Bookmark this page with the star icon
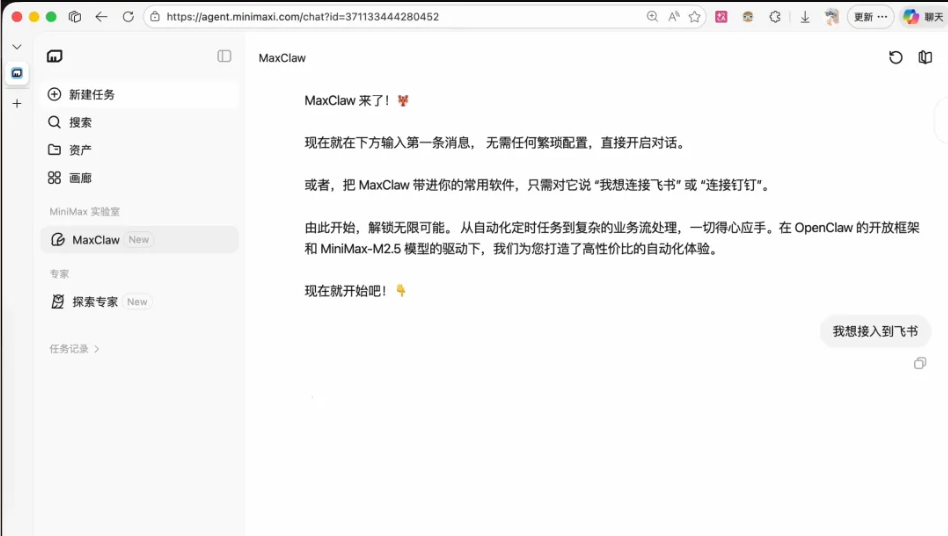Viewport: 948px width, 536px height. pos(695,17)
